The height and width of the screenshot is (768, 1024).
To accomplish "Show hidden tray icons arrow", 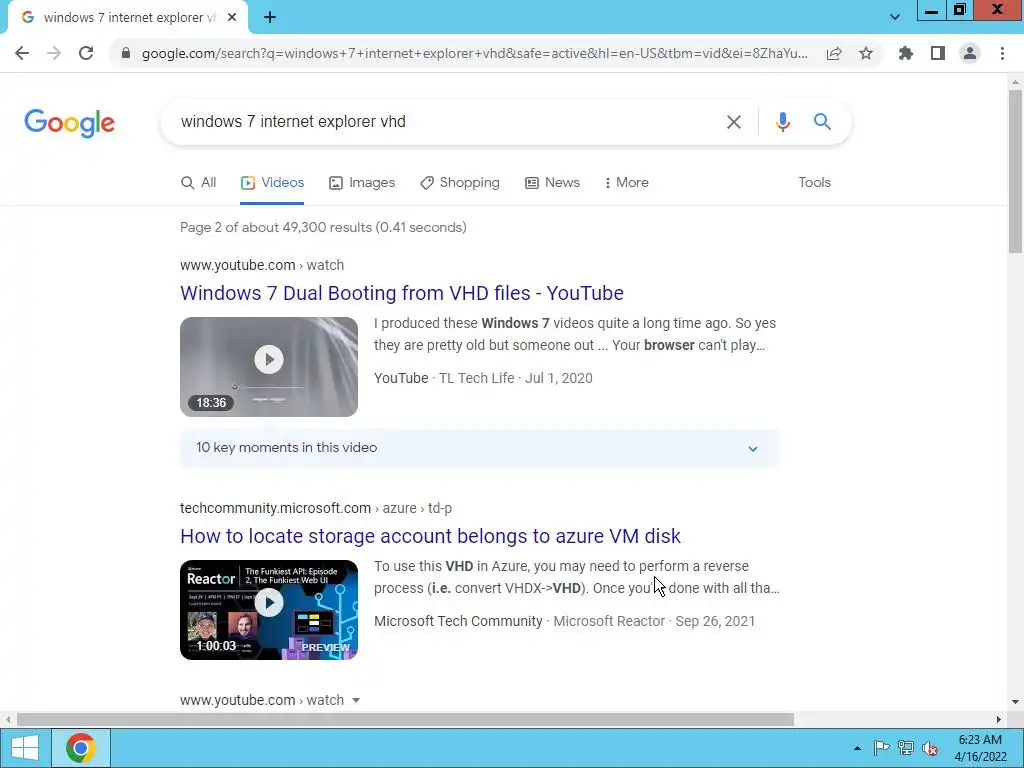I will click(857, 748).
